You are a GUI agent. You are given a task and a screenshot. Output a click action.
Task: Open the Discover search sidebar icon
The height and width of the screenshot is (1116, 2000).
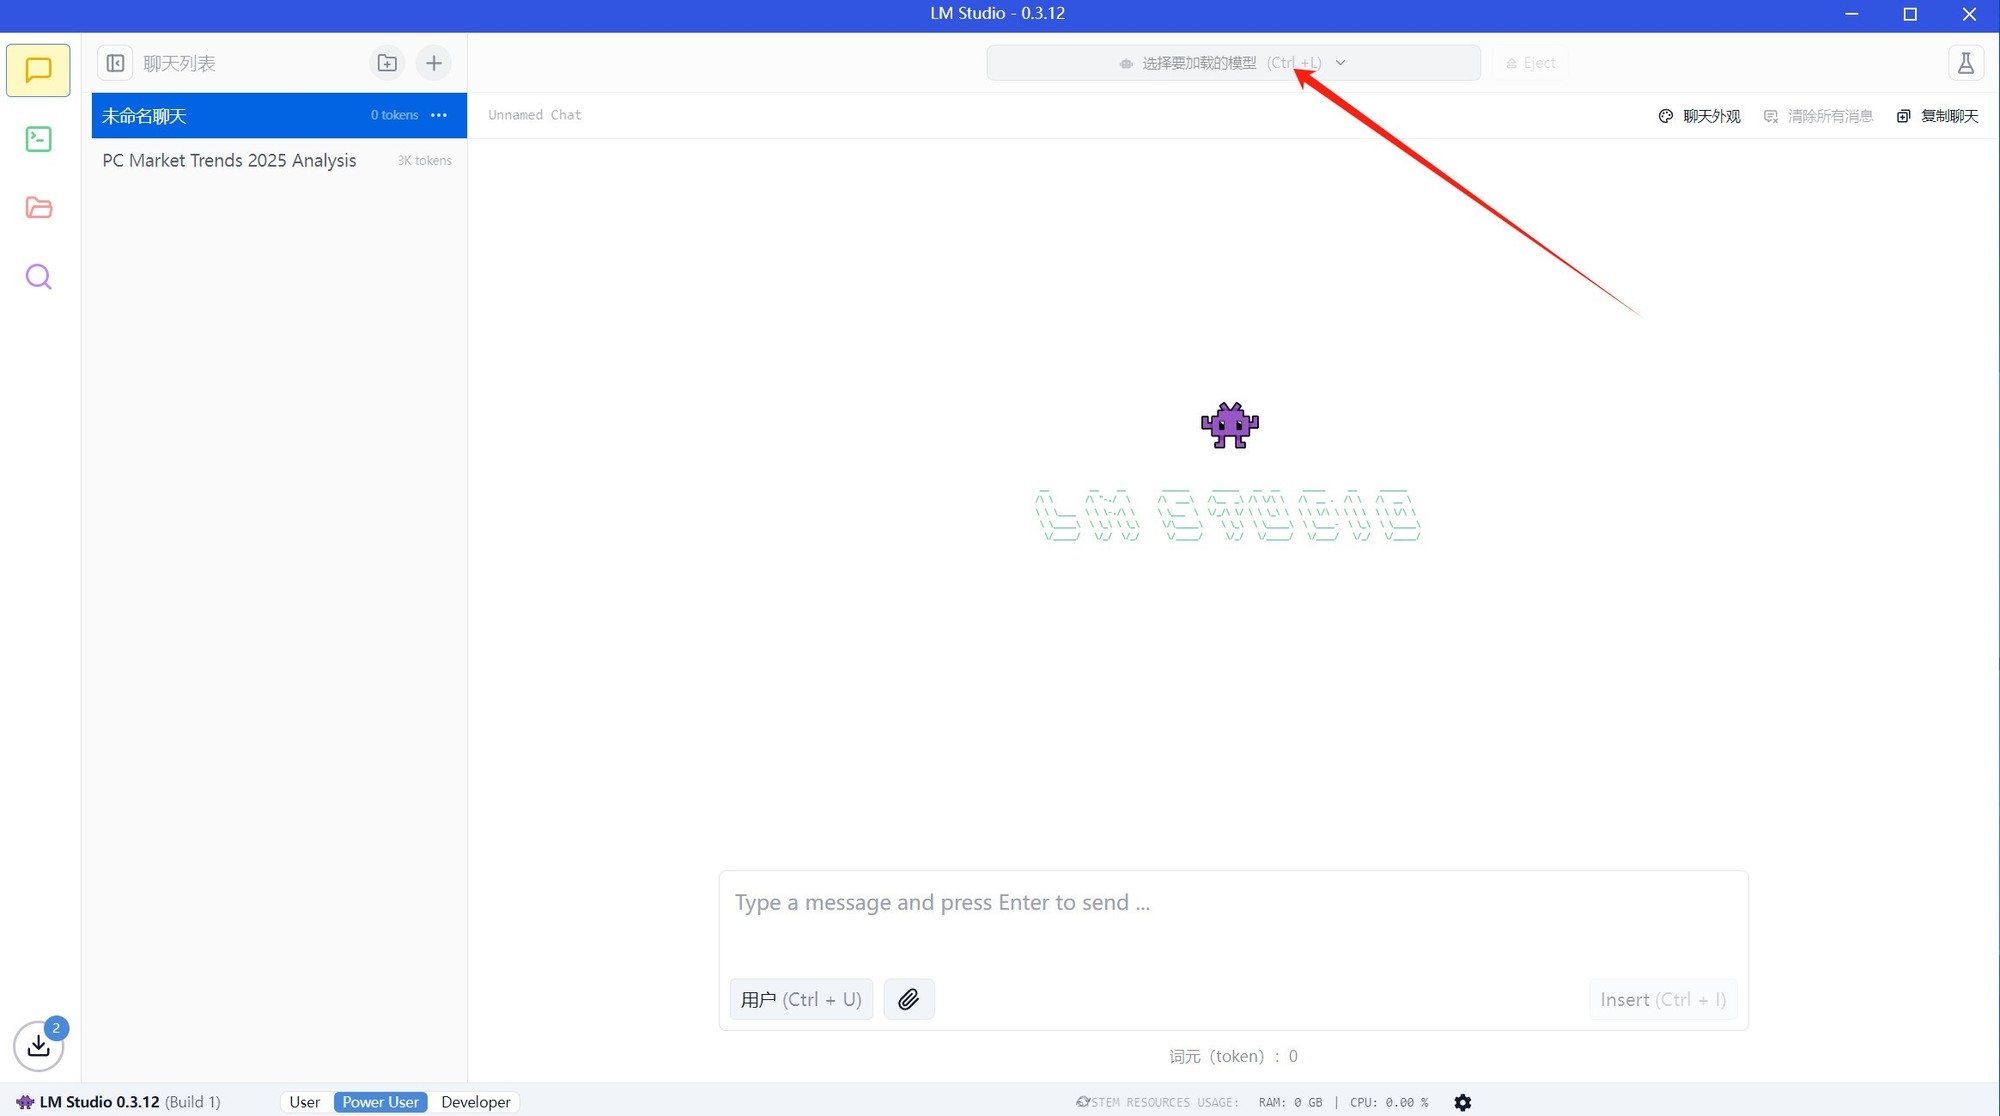pos(38,277)
